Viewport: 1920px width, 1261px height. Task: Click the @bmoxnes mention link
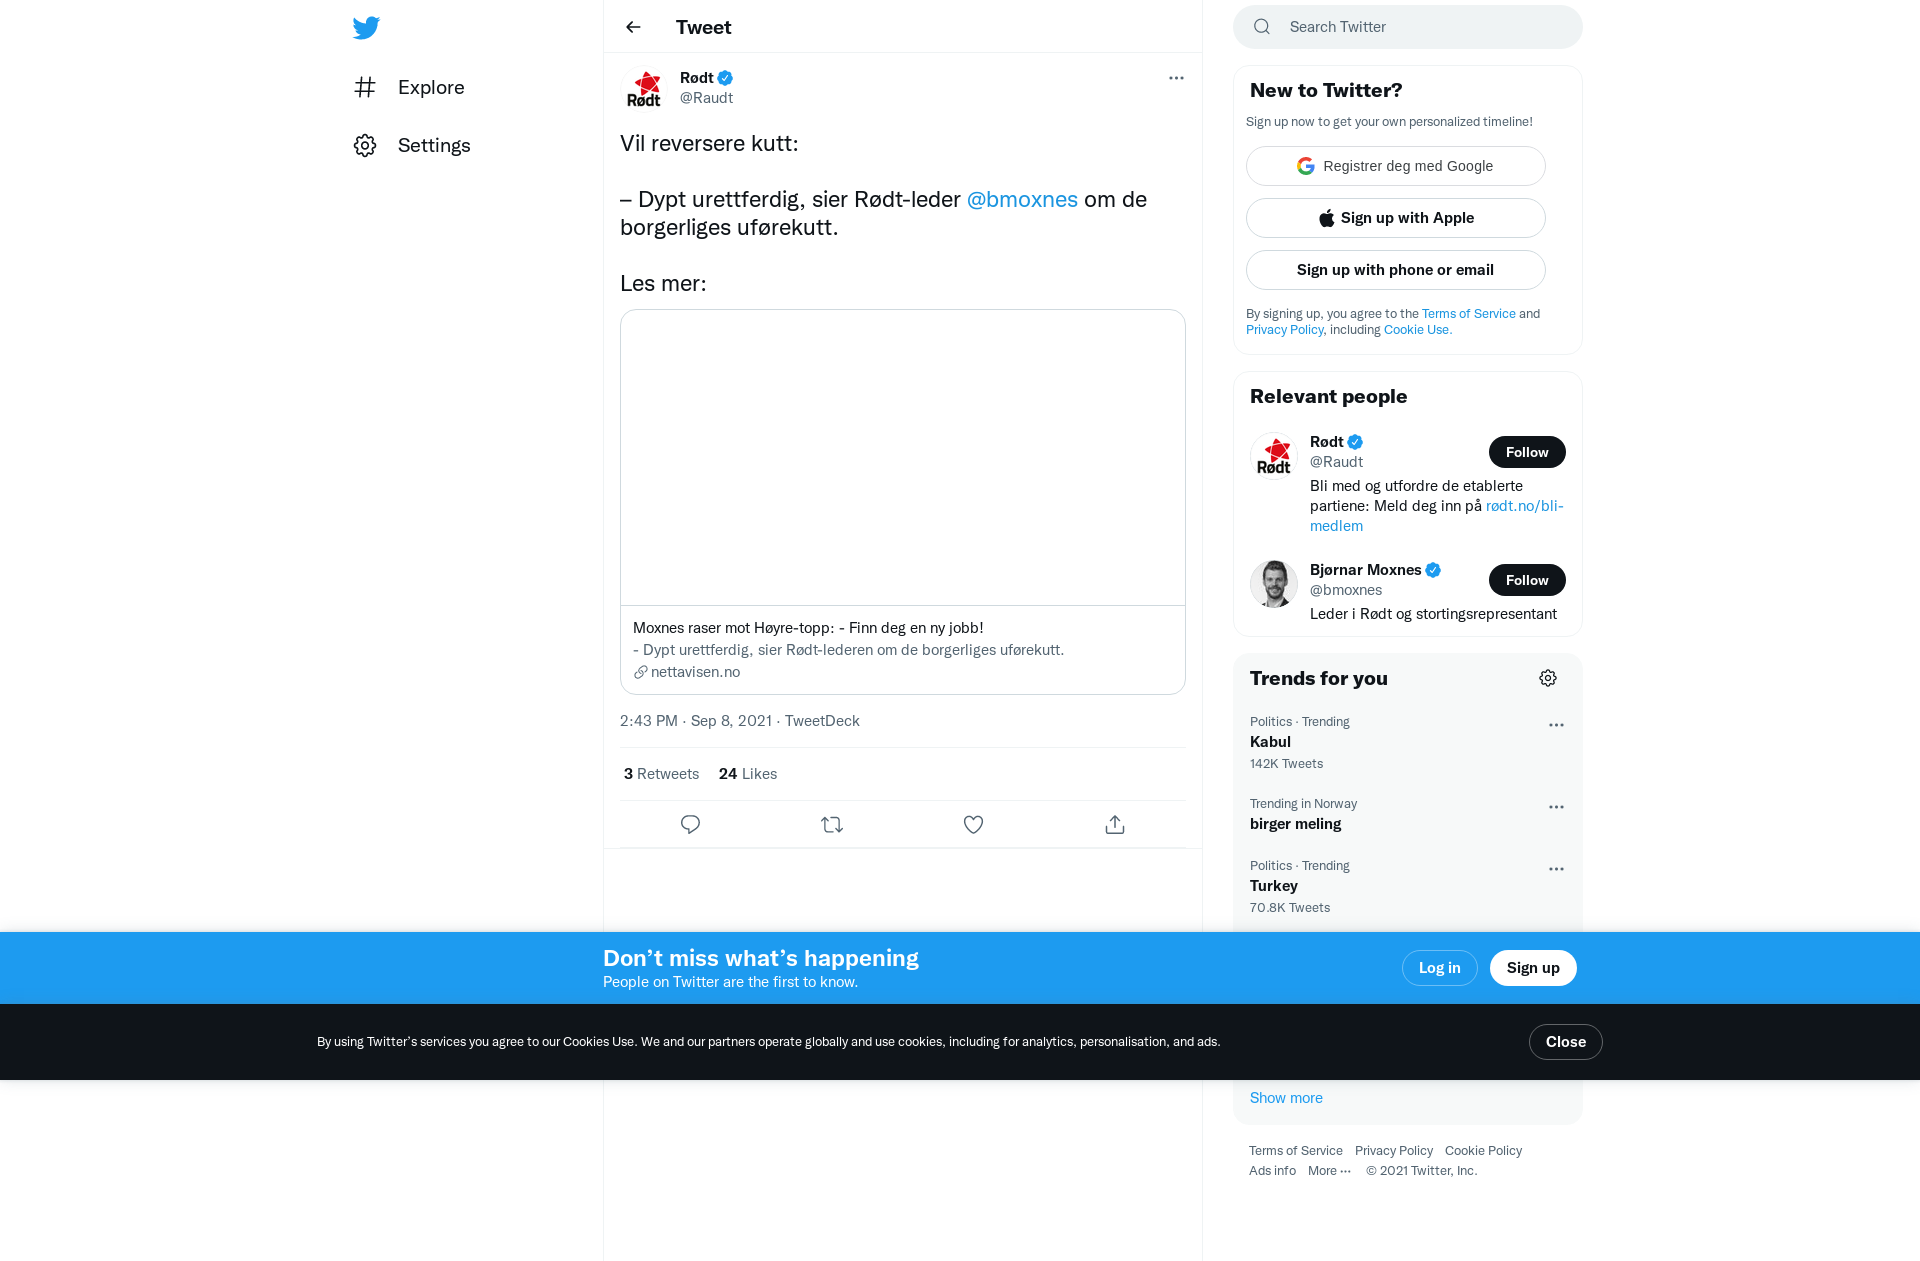pos(1022,199)
